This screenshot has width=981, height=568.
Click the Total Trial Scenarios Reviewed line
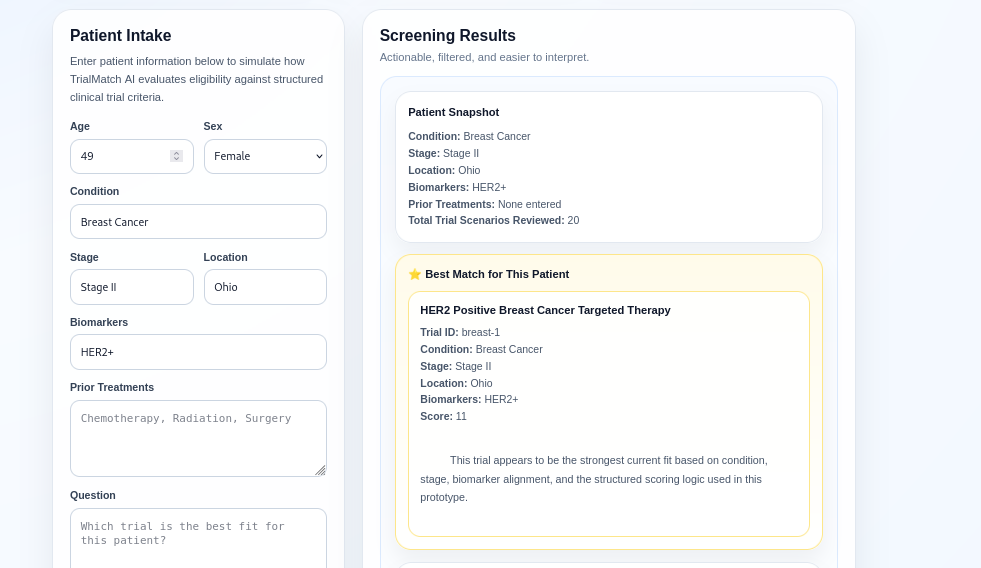click(x=493, y=220)
